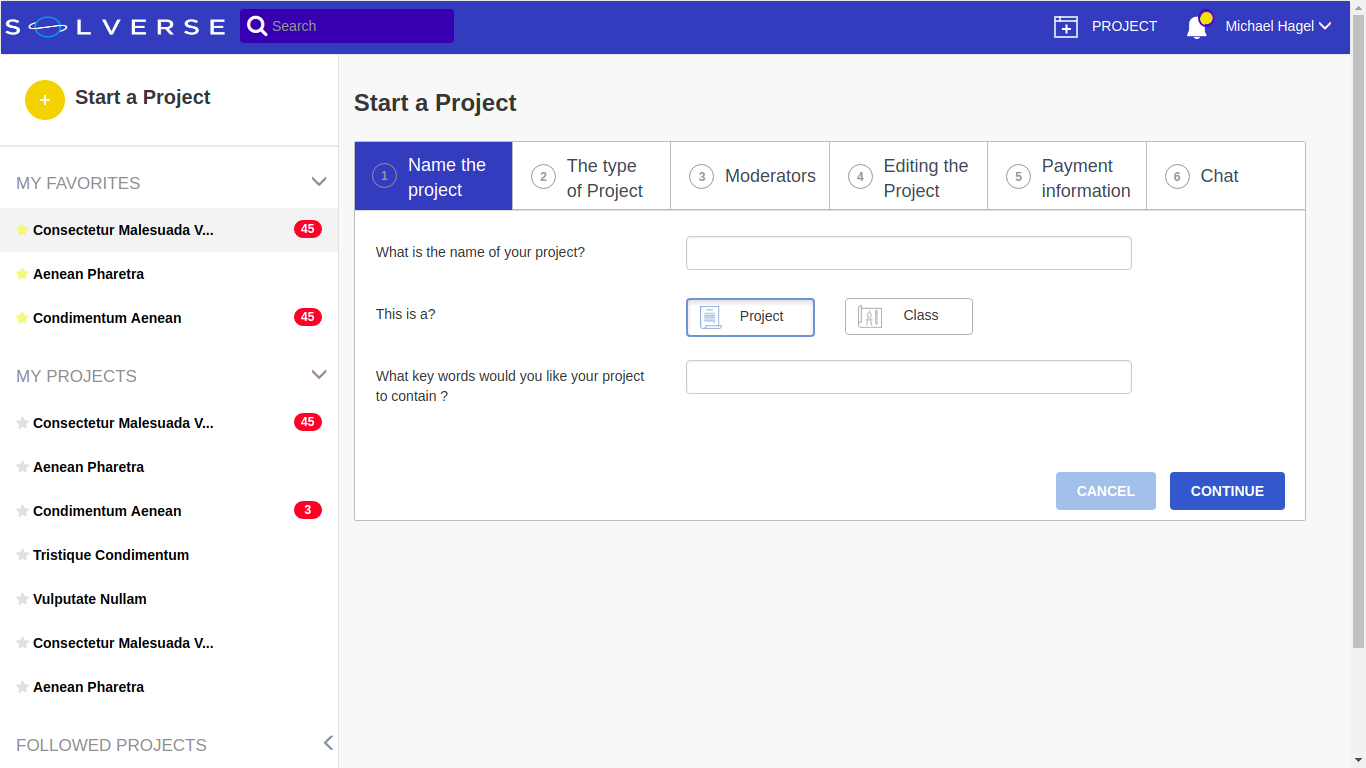The width and height of the screenshot is (1366, 768).
Task: Select the Class type option
Action: pos(908,316)
